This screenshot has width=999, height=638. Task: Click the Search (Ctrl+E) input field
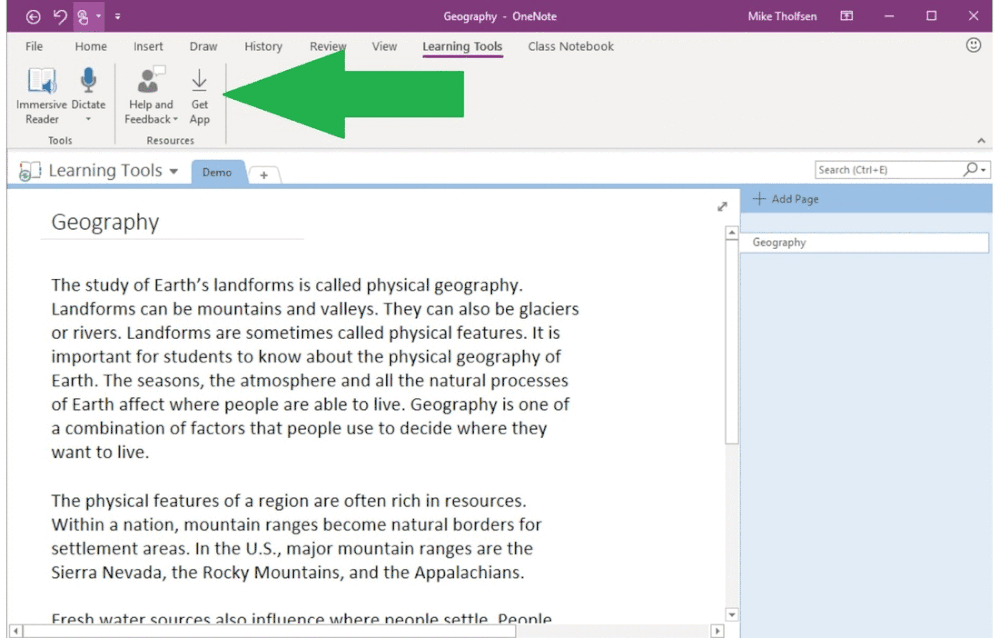point(889,170)
